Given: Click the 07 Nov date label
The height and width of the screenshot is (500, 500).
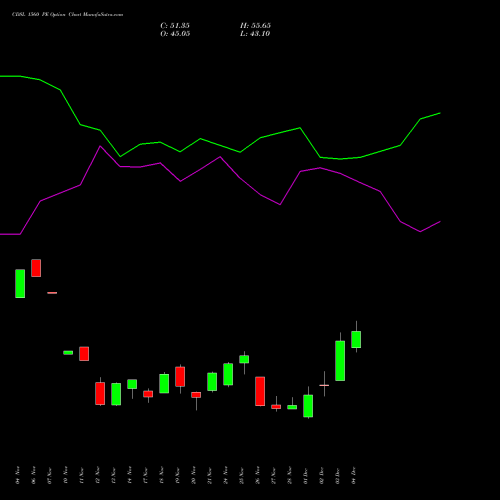Looking at the screenshot, I should [x=50, y=475].
